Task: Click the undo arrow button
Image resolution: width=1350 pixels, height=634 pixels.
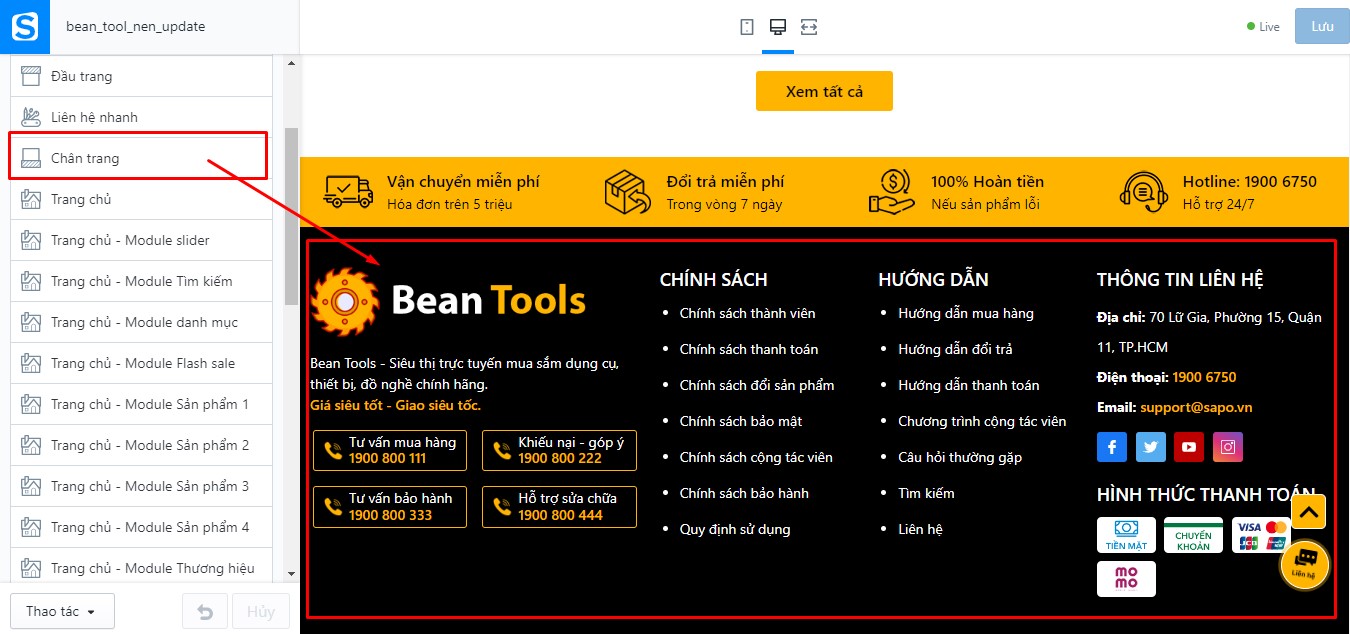Action: click(205, 611)
